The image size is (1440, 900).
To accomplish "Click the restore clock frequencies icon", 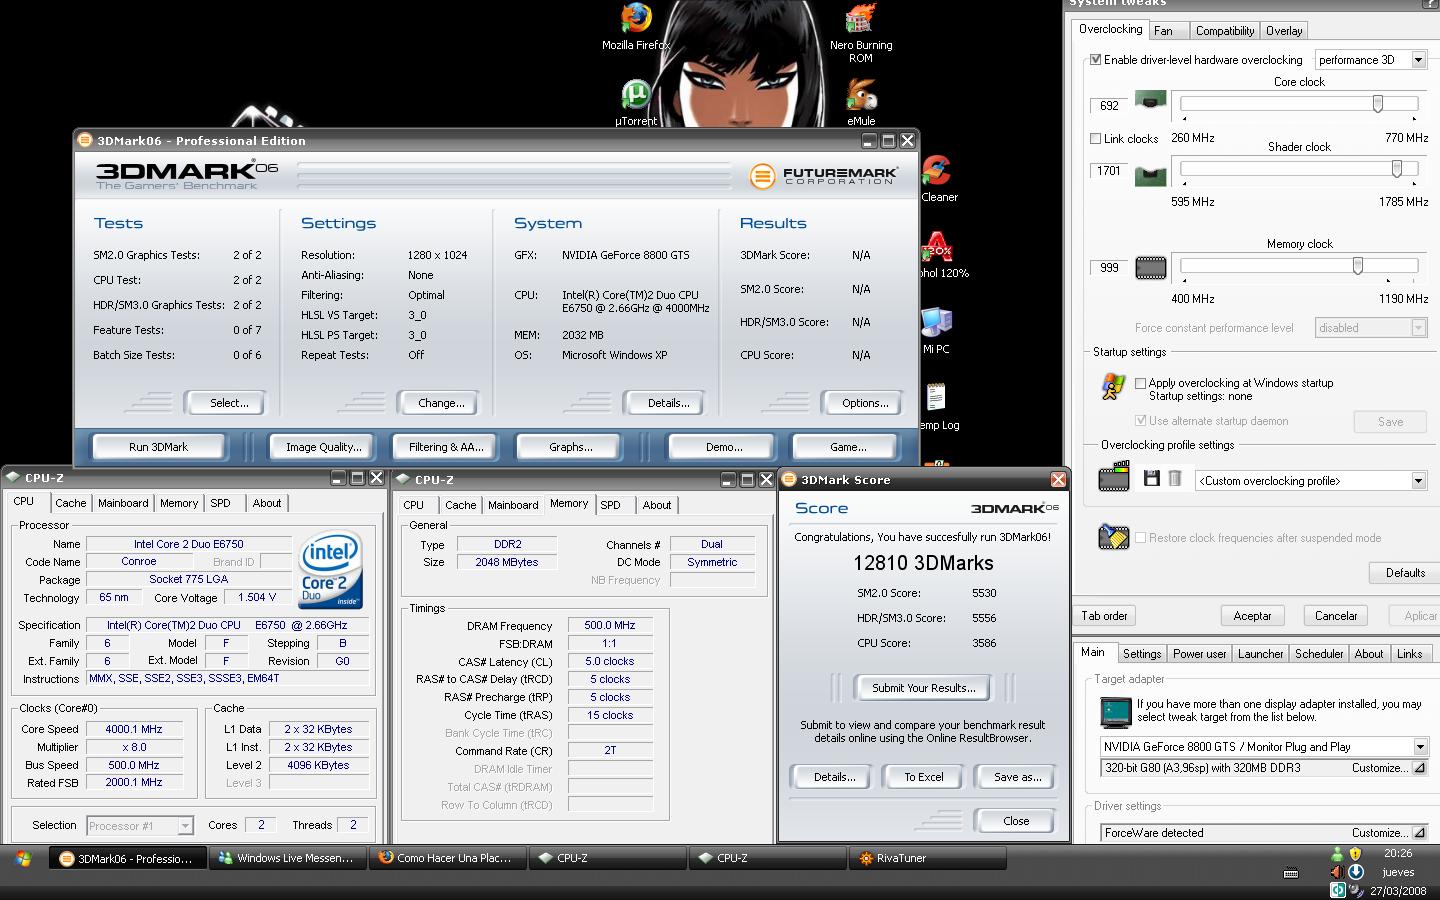I will point(1113,537).
